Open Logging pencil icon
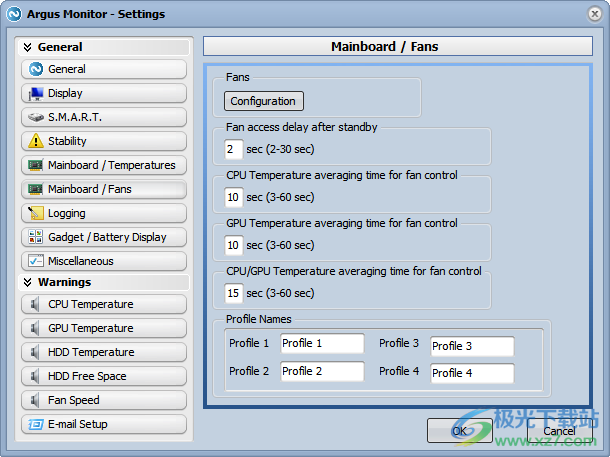The width and height of the screenshot is (610, 457). [36, 213]
